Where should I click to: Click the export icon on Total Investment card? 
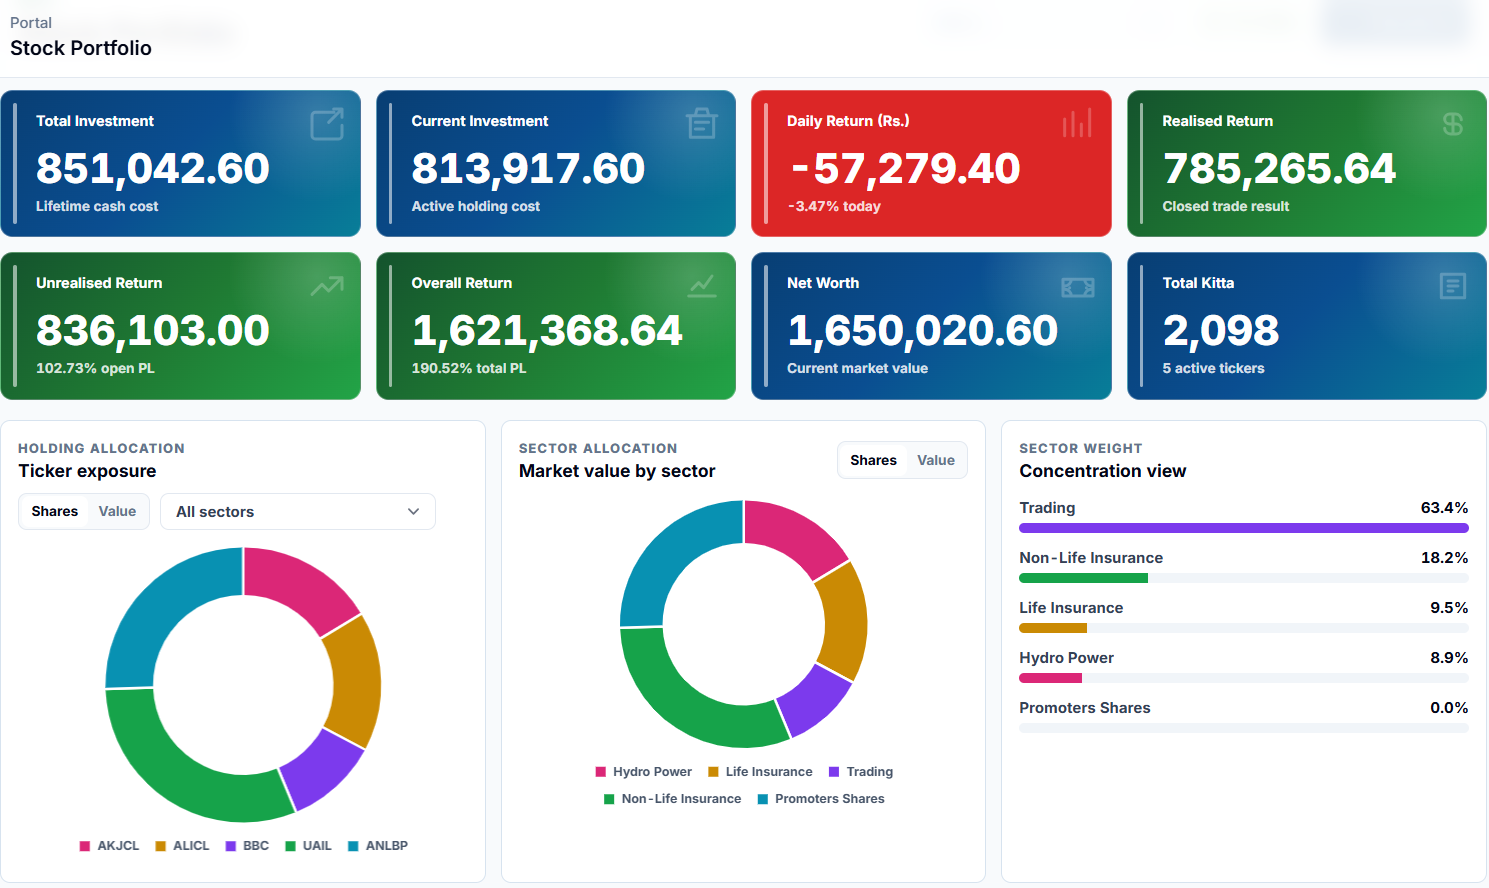pyautogui.click(x=327, y=124)
